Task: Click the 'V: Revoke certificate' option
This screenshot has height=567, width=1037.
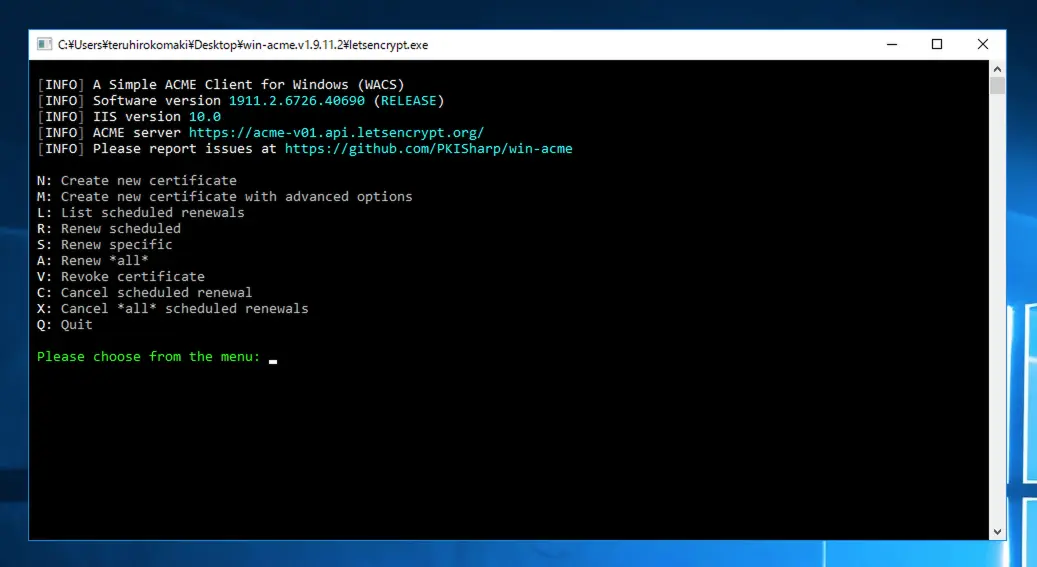Action: (121, 277)
